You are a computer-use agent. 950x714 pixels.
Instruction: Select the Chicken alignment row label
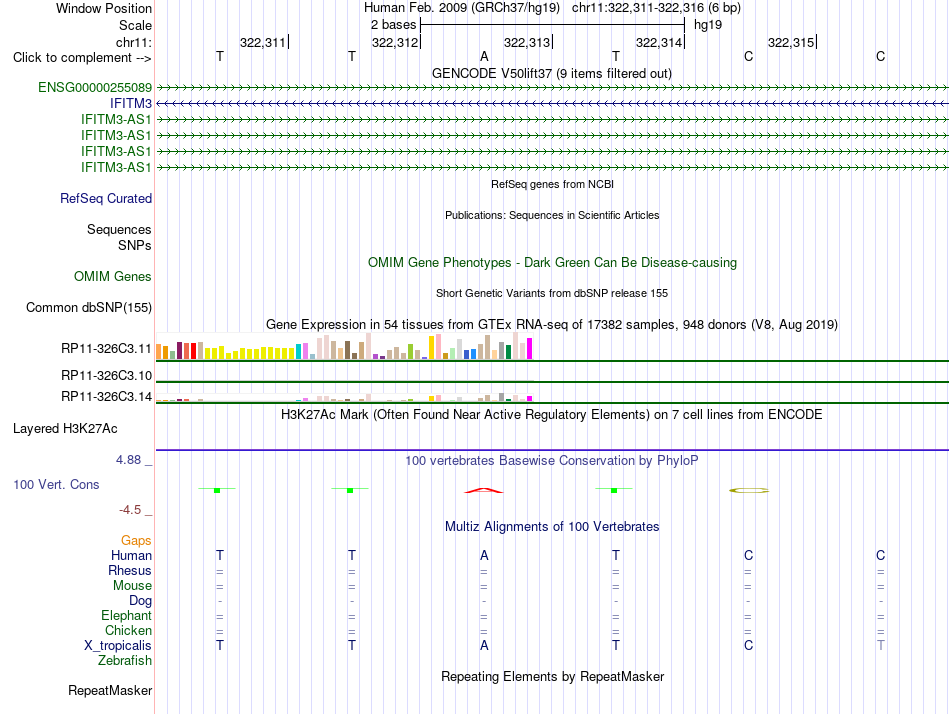[x=128, y=630]
